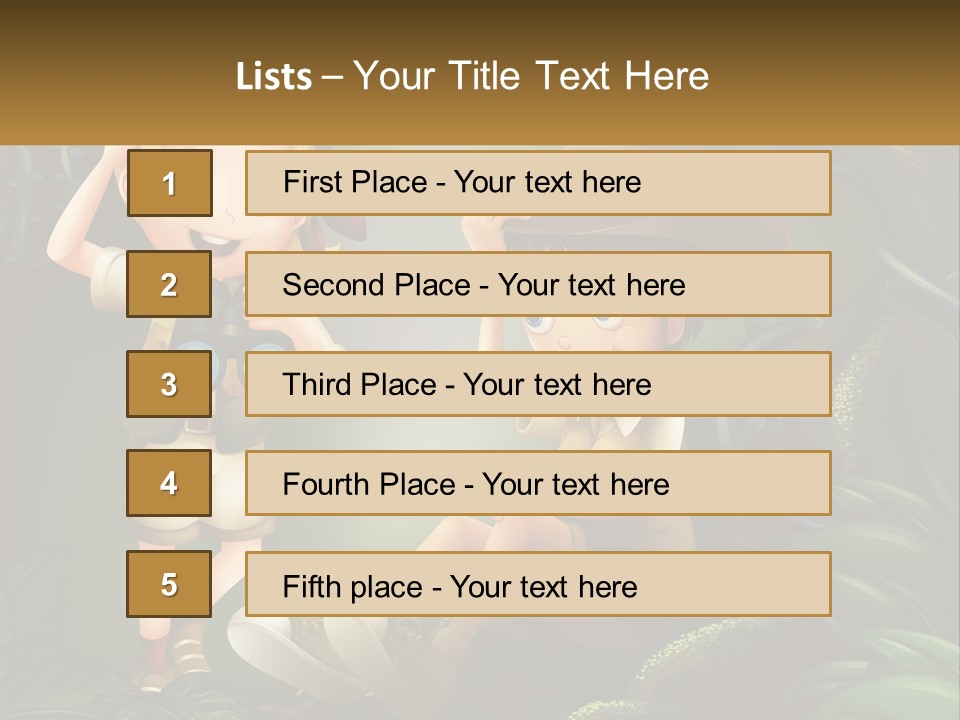Select the Fifth place text box
Screen dimensions: 960x720
538,584
